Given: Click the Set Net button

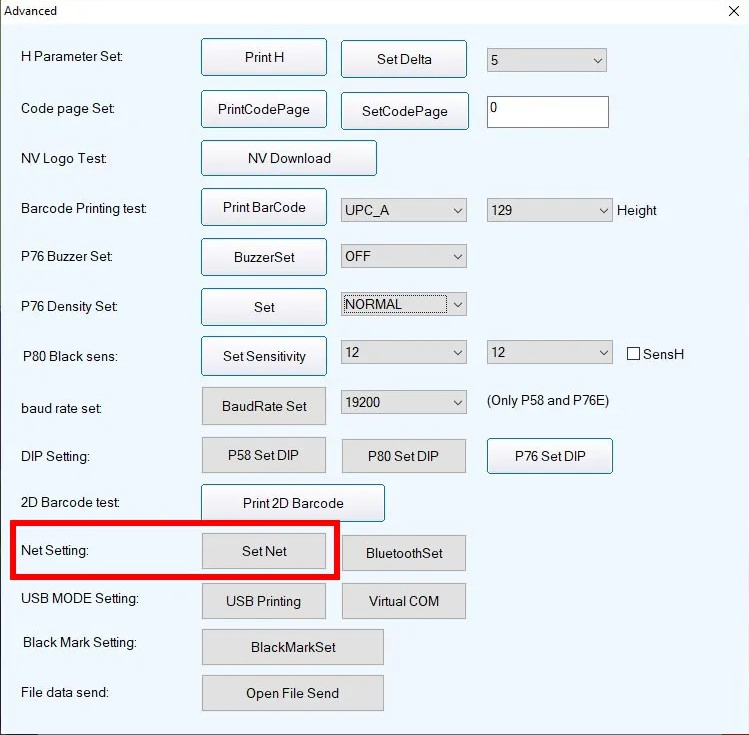Looking at the screenshot, I should tap(264, 551).
